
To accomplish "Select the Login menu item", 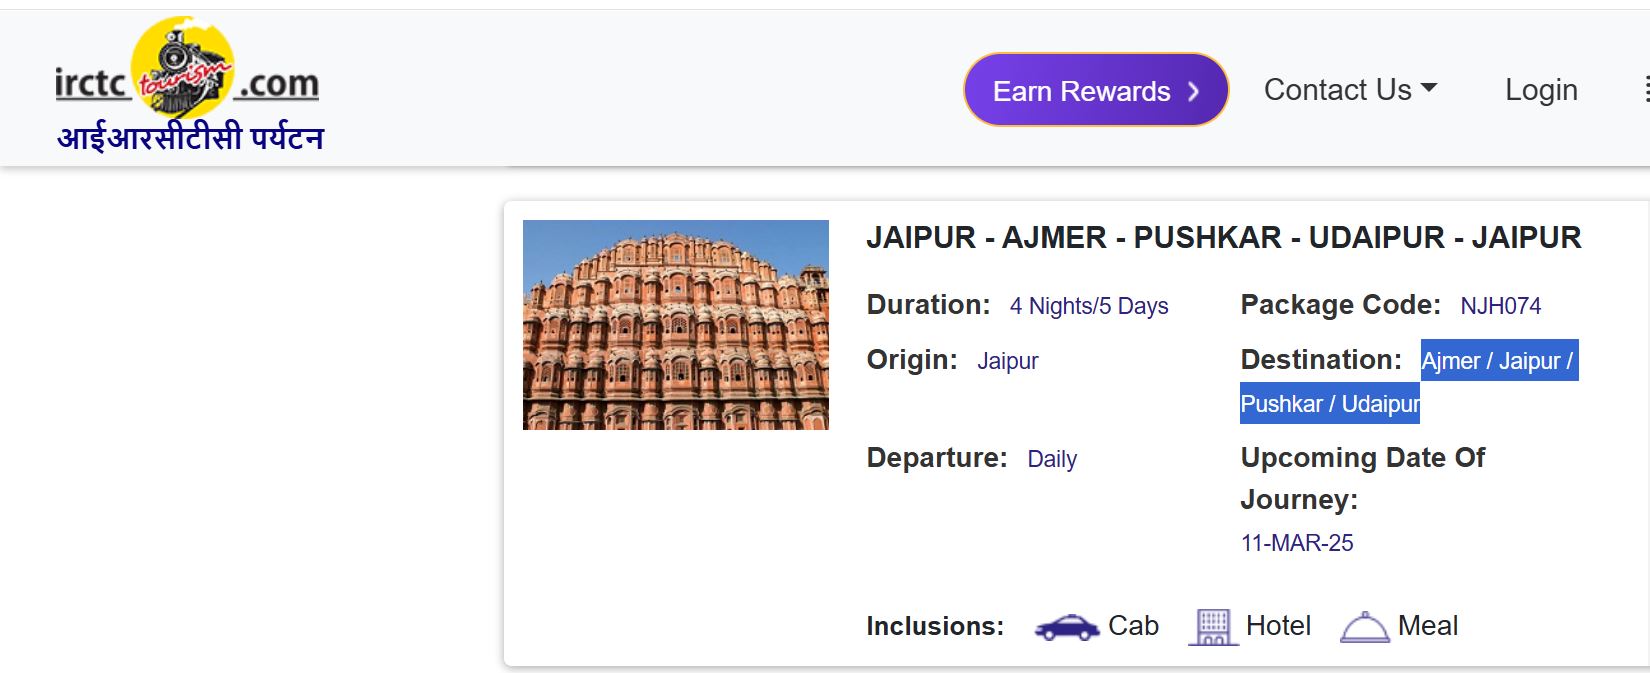I will 1541,89.
